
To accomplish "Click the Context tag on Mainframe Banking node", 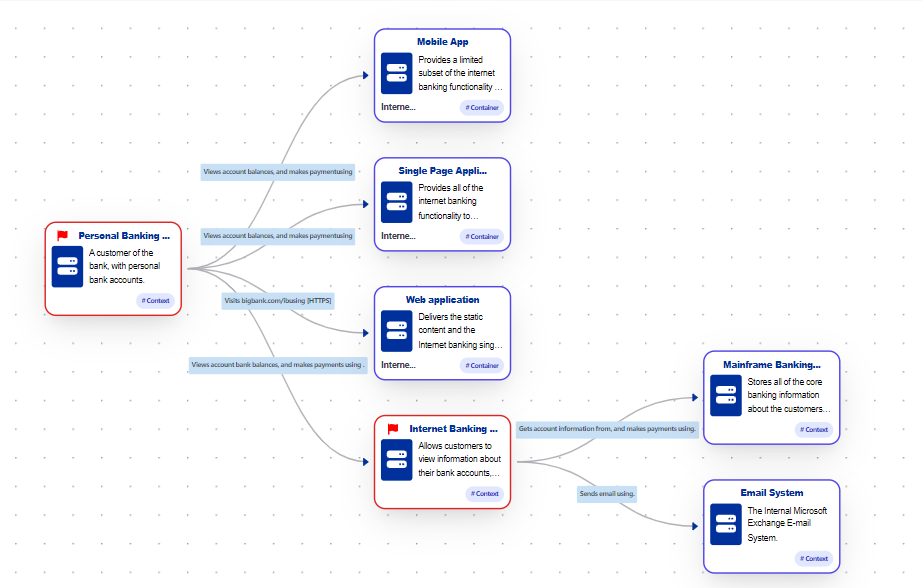I will [814, 430].
